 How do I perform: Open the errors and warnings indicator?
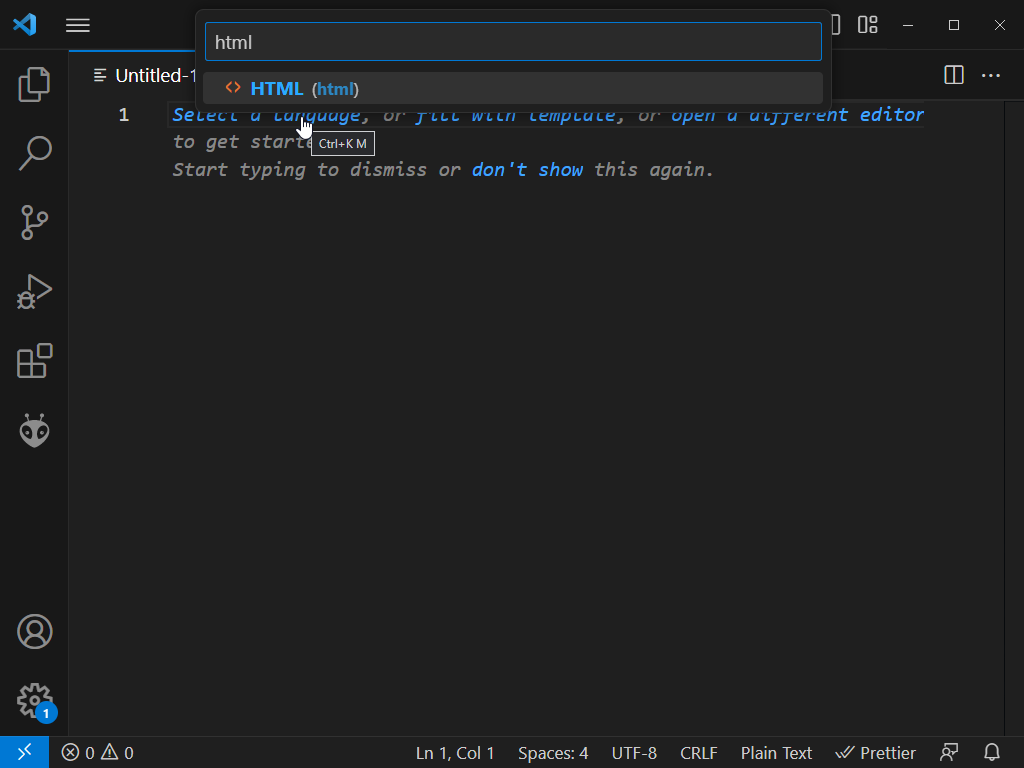point(97,753)
